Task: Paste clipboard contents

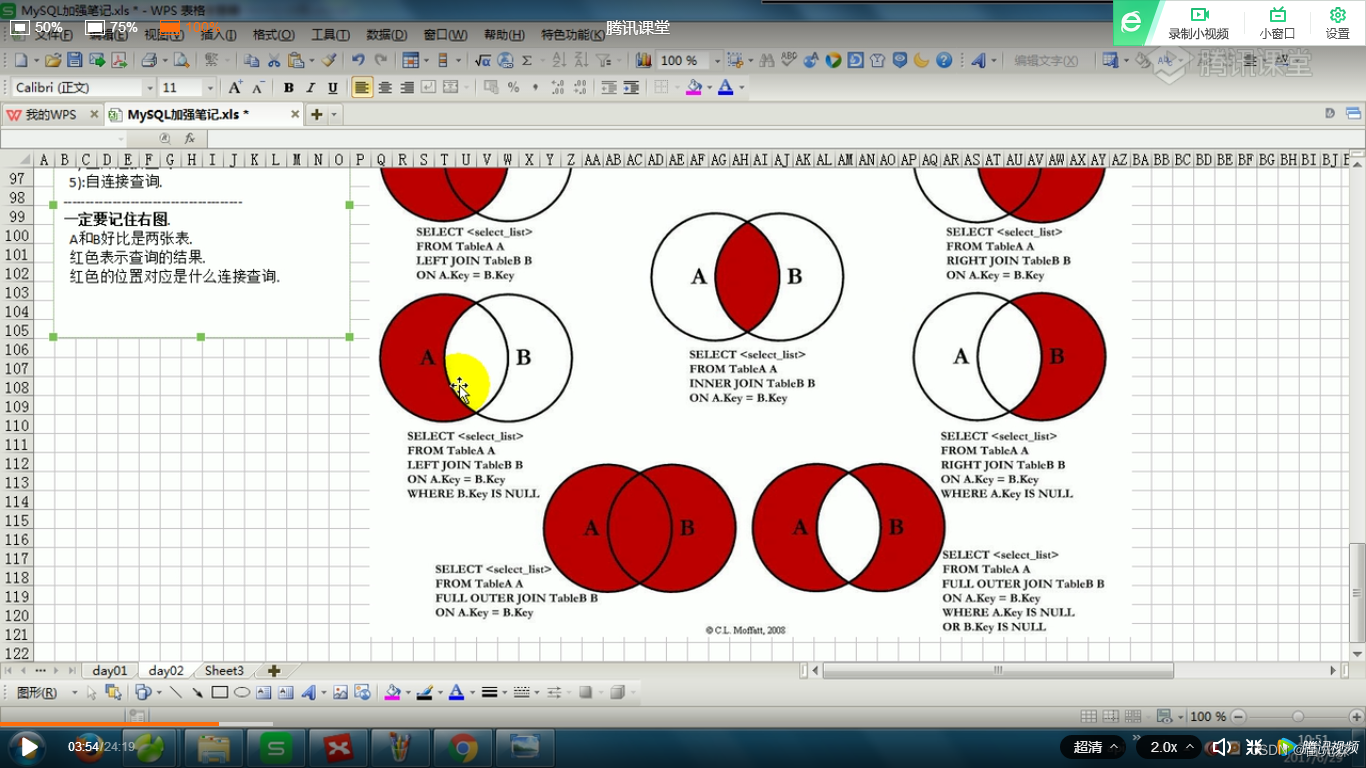Action: (295, 61)
